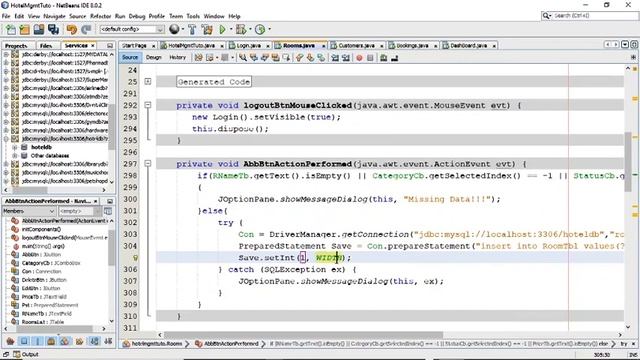640x360 pixels.
Task: Click the Source view button
Action: tap(130, 58)
